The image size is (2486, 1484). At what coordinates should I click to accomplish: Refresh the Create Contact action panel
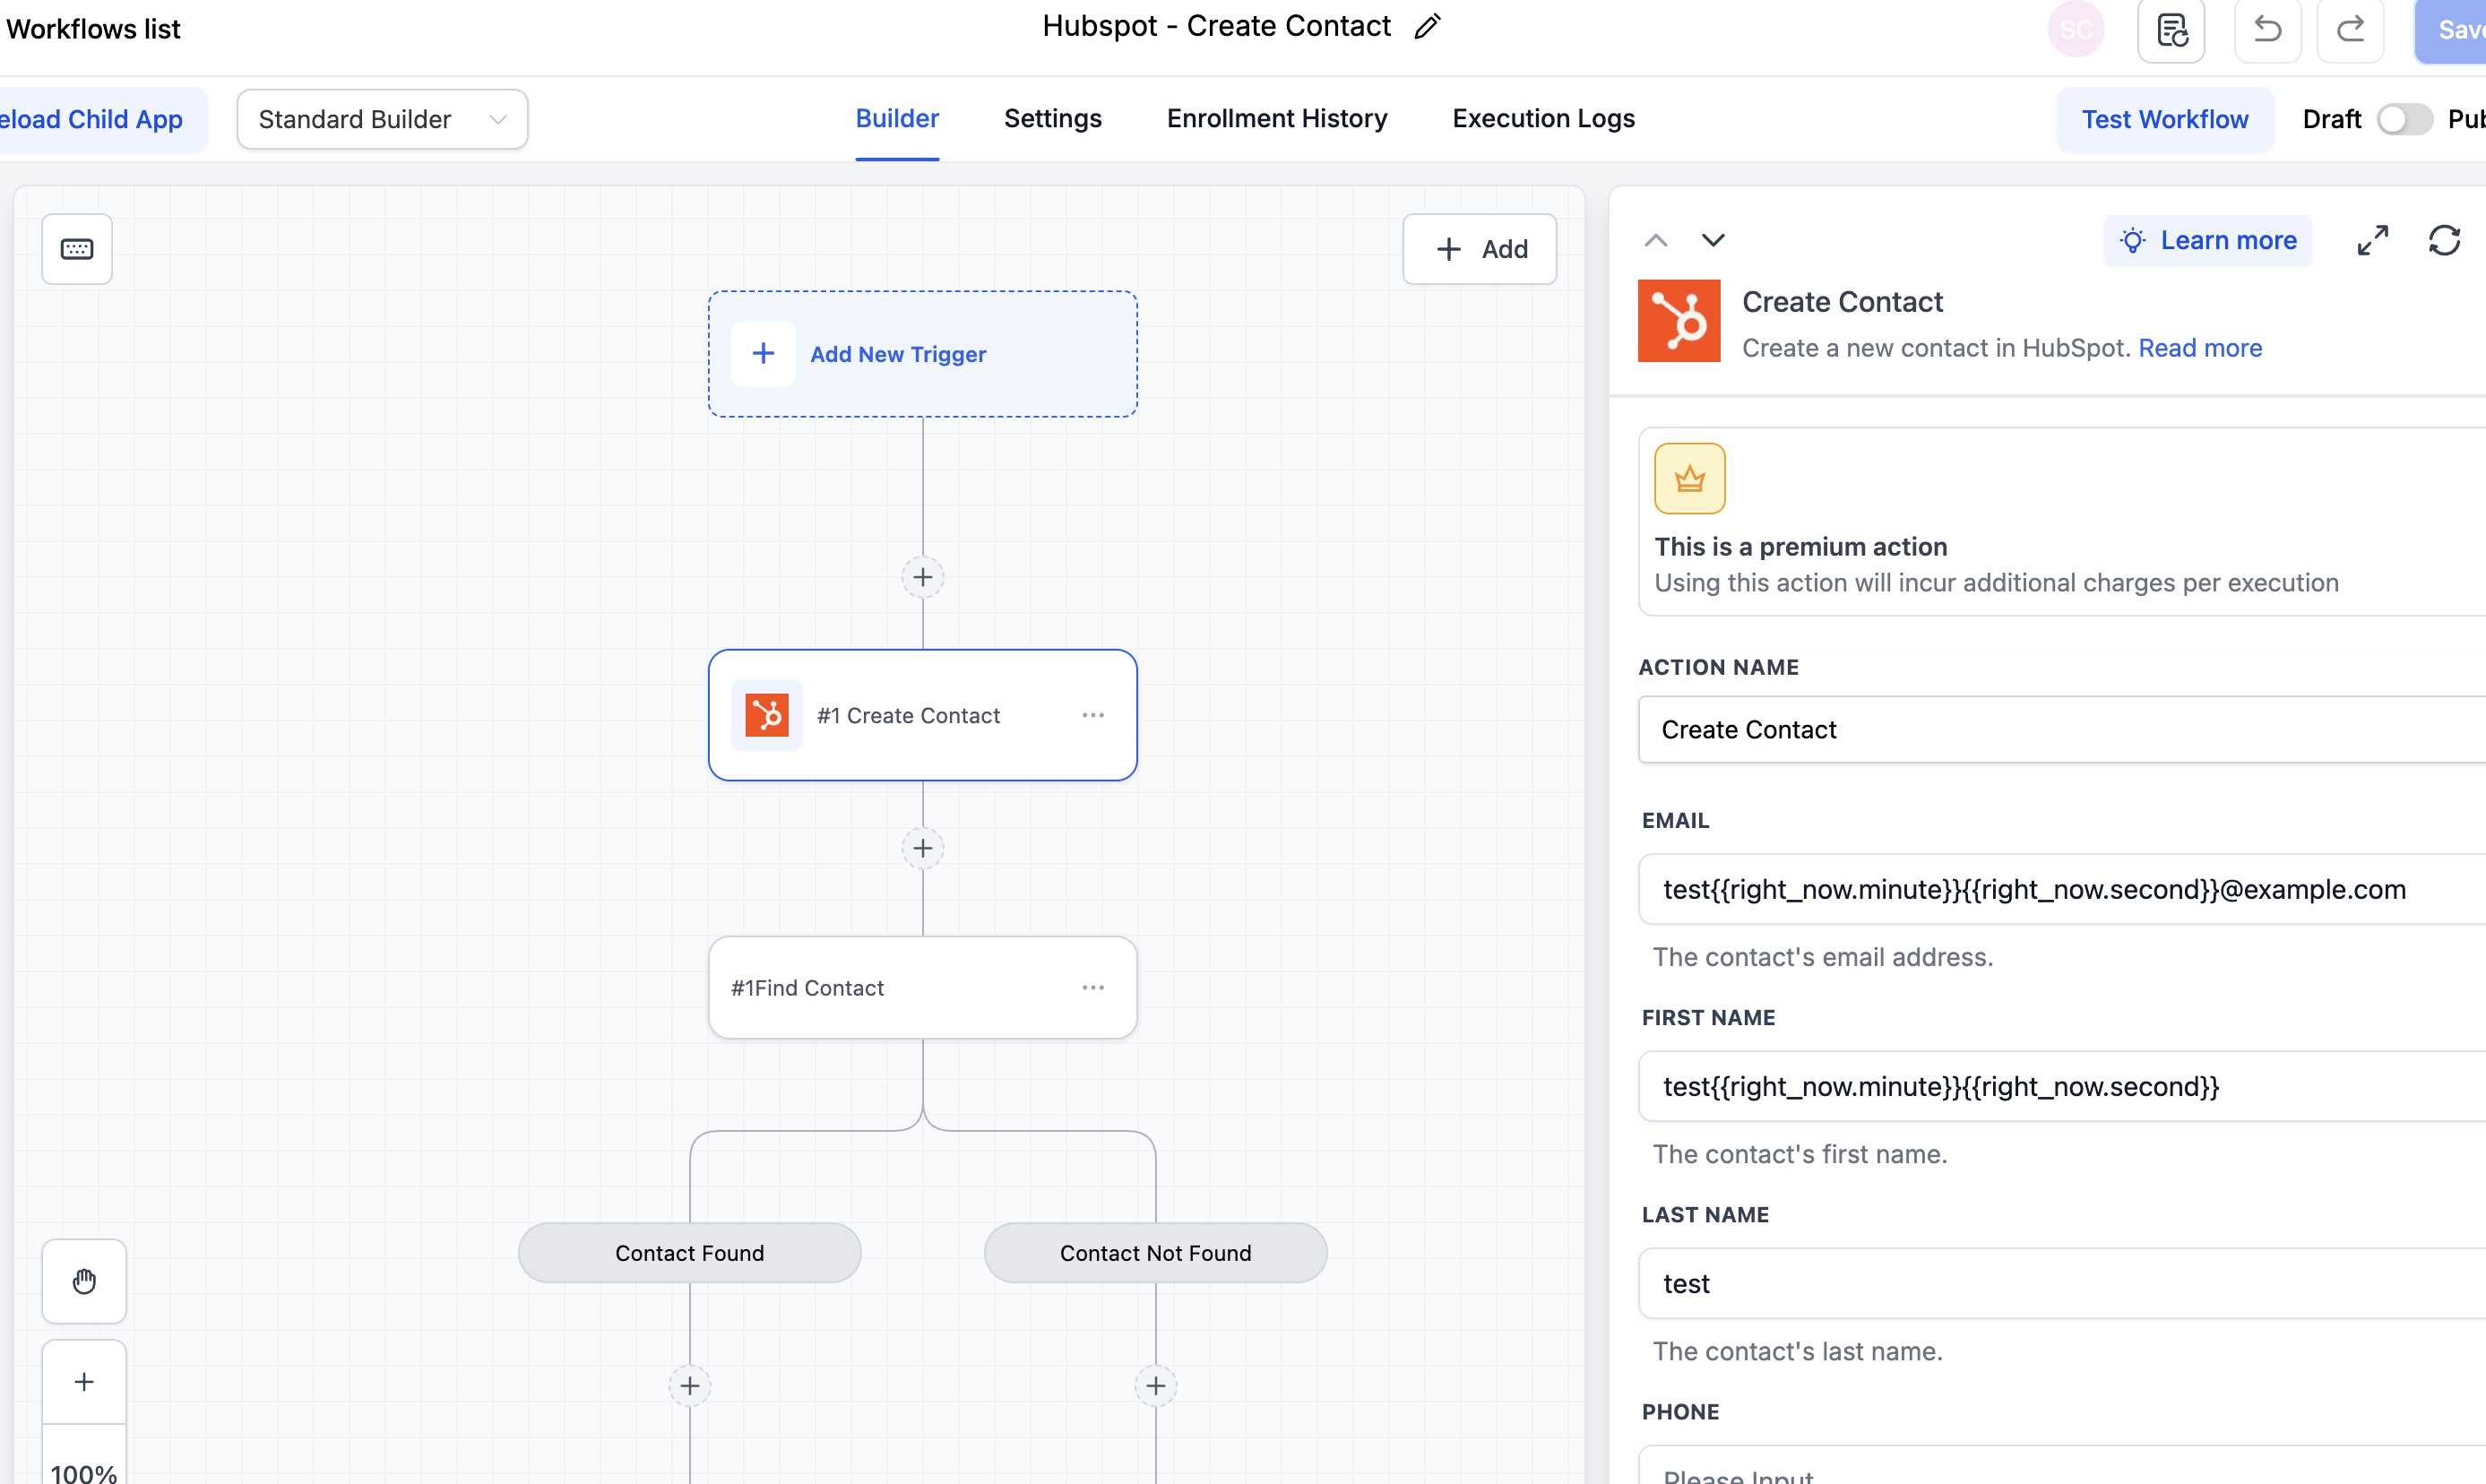(2444, 240)
